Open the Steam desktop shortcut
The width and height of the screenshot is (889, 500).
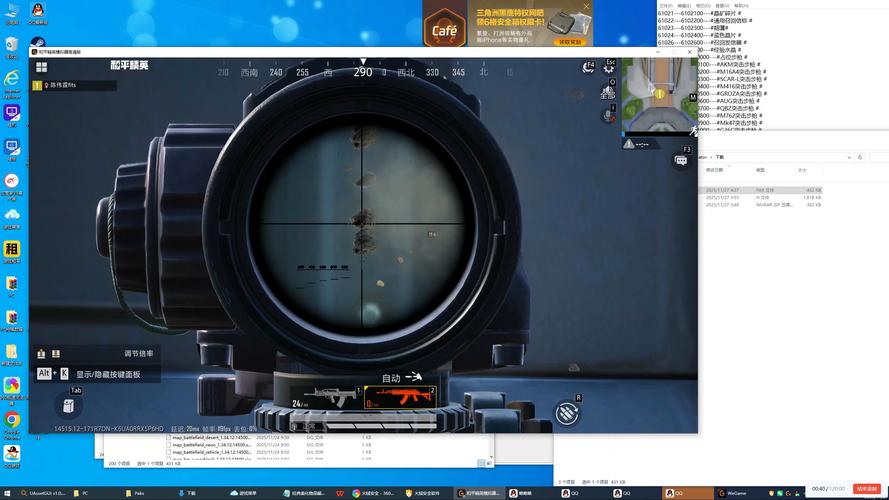tap(38, 42)
